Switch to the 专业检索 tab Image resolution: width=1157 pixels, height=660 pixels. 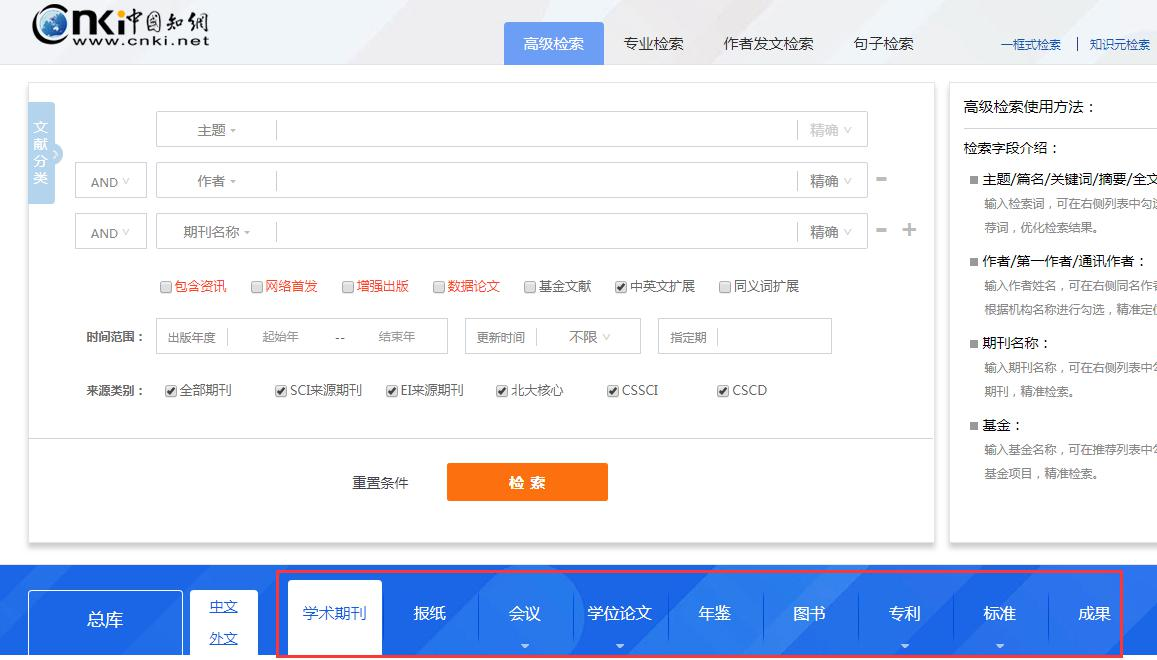point(654,43)
